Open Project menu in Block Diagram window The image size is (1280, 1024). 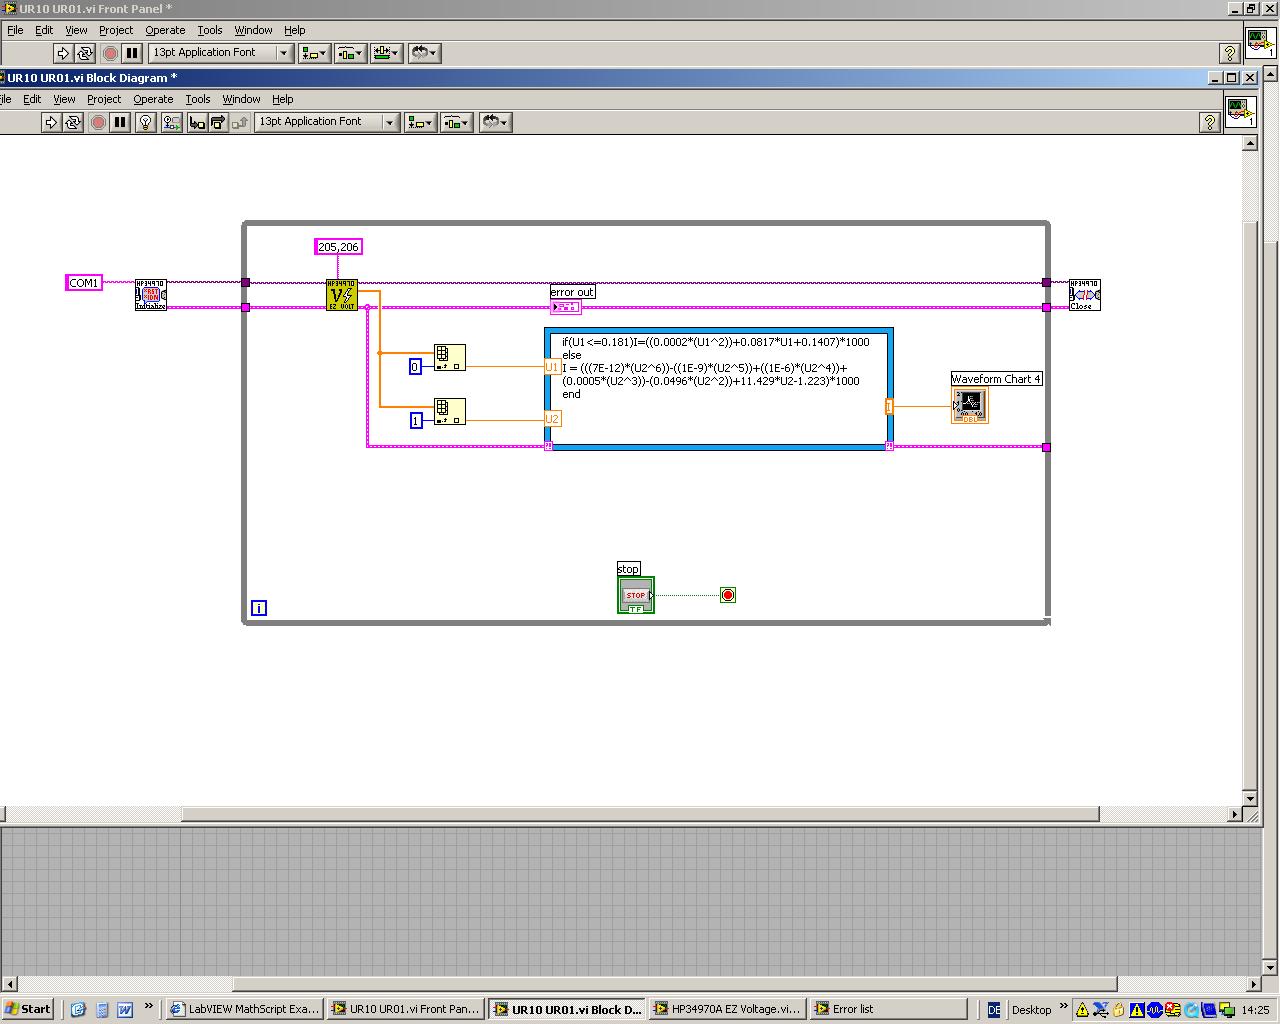[104, 99]
